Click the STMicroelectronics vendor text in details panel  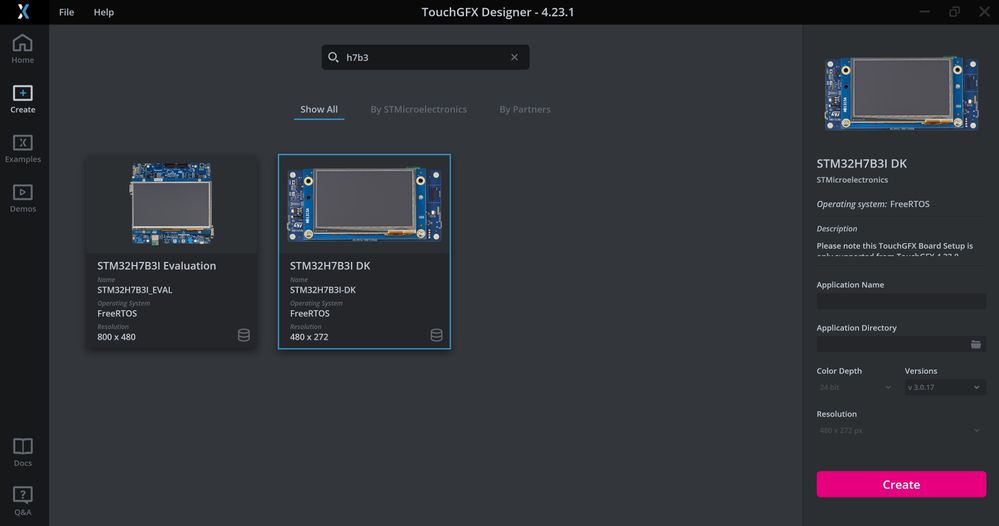click(852, 180)
